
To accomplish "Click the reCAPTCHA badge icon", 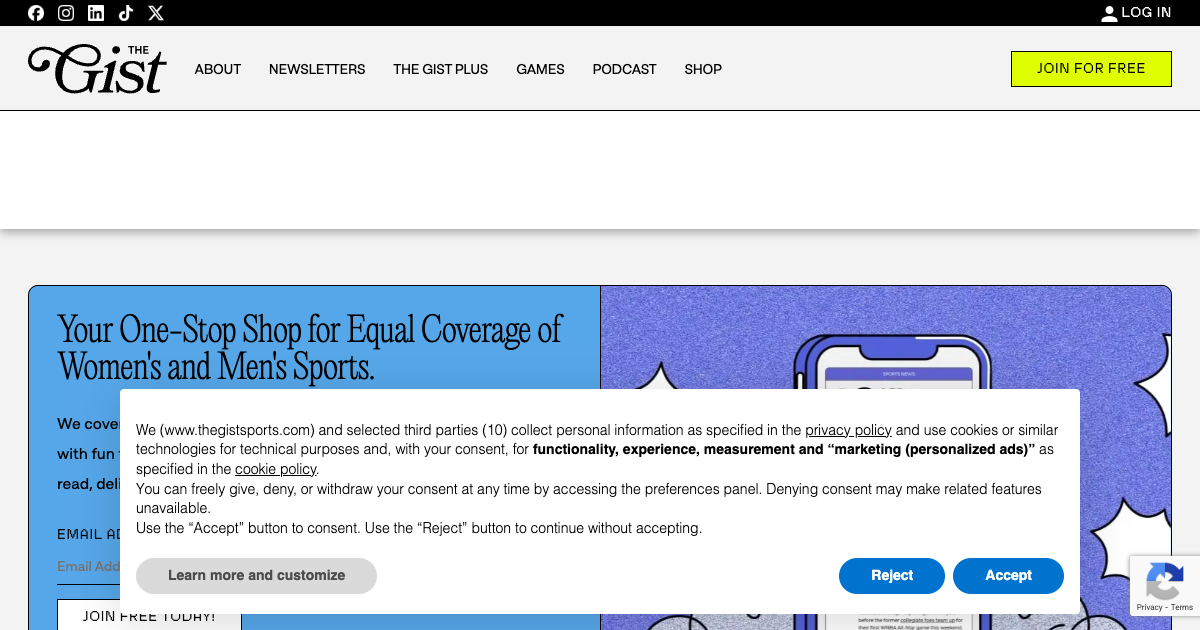I will (1165, 580).
